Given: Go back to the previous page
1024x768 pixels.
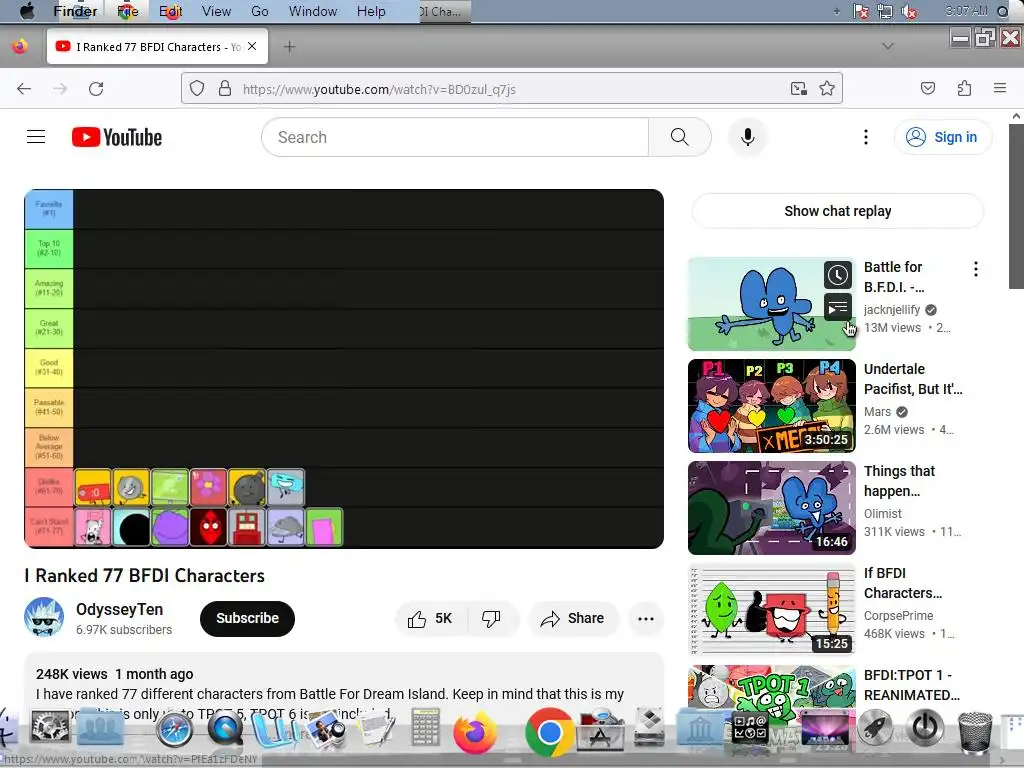Looking at the screenshot, I should pos(24,89).
